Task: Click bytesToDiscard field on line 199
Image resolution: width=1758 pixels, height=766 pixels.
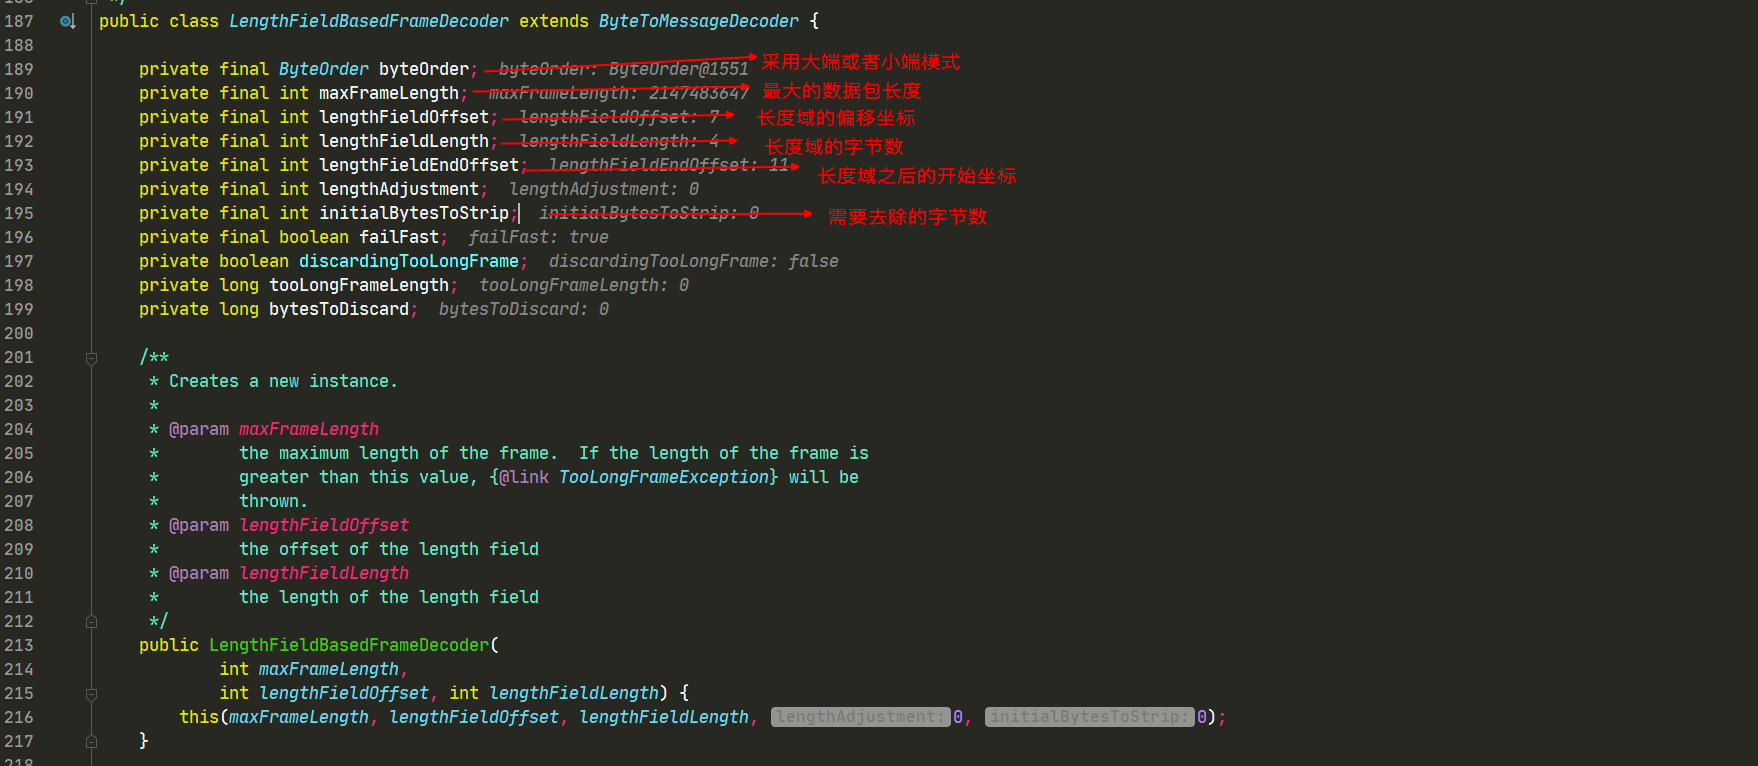Action: [339, 309]
